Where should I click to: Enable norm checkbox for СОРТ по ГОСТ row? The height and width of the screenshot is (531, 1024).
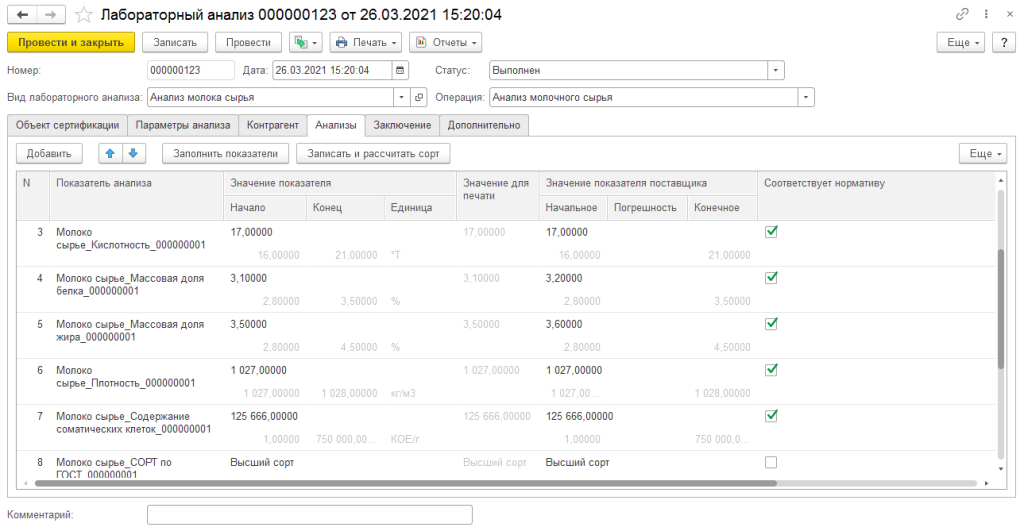pos(771,462)
